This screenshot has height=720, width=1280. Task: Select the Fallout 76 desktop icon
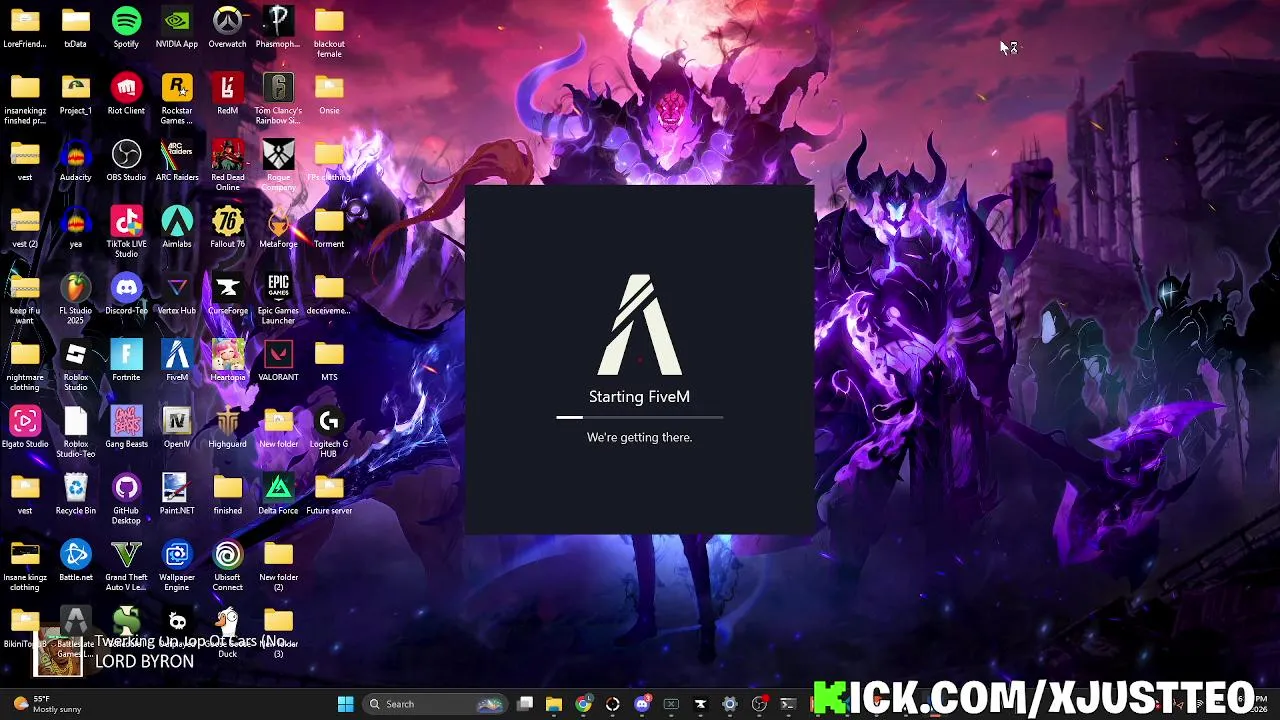coord(228,227)
